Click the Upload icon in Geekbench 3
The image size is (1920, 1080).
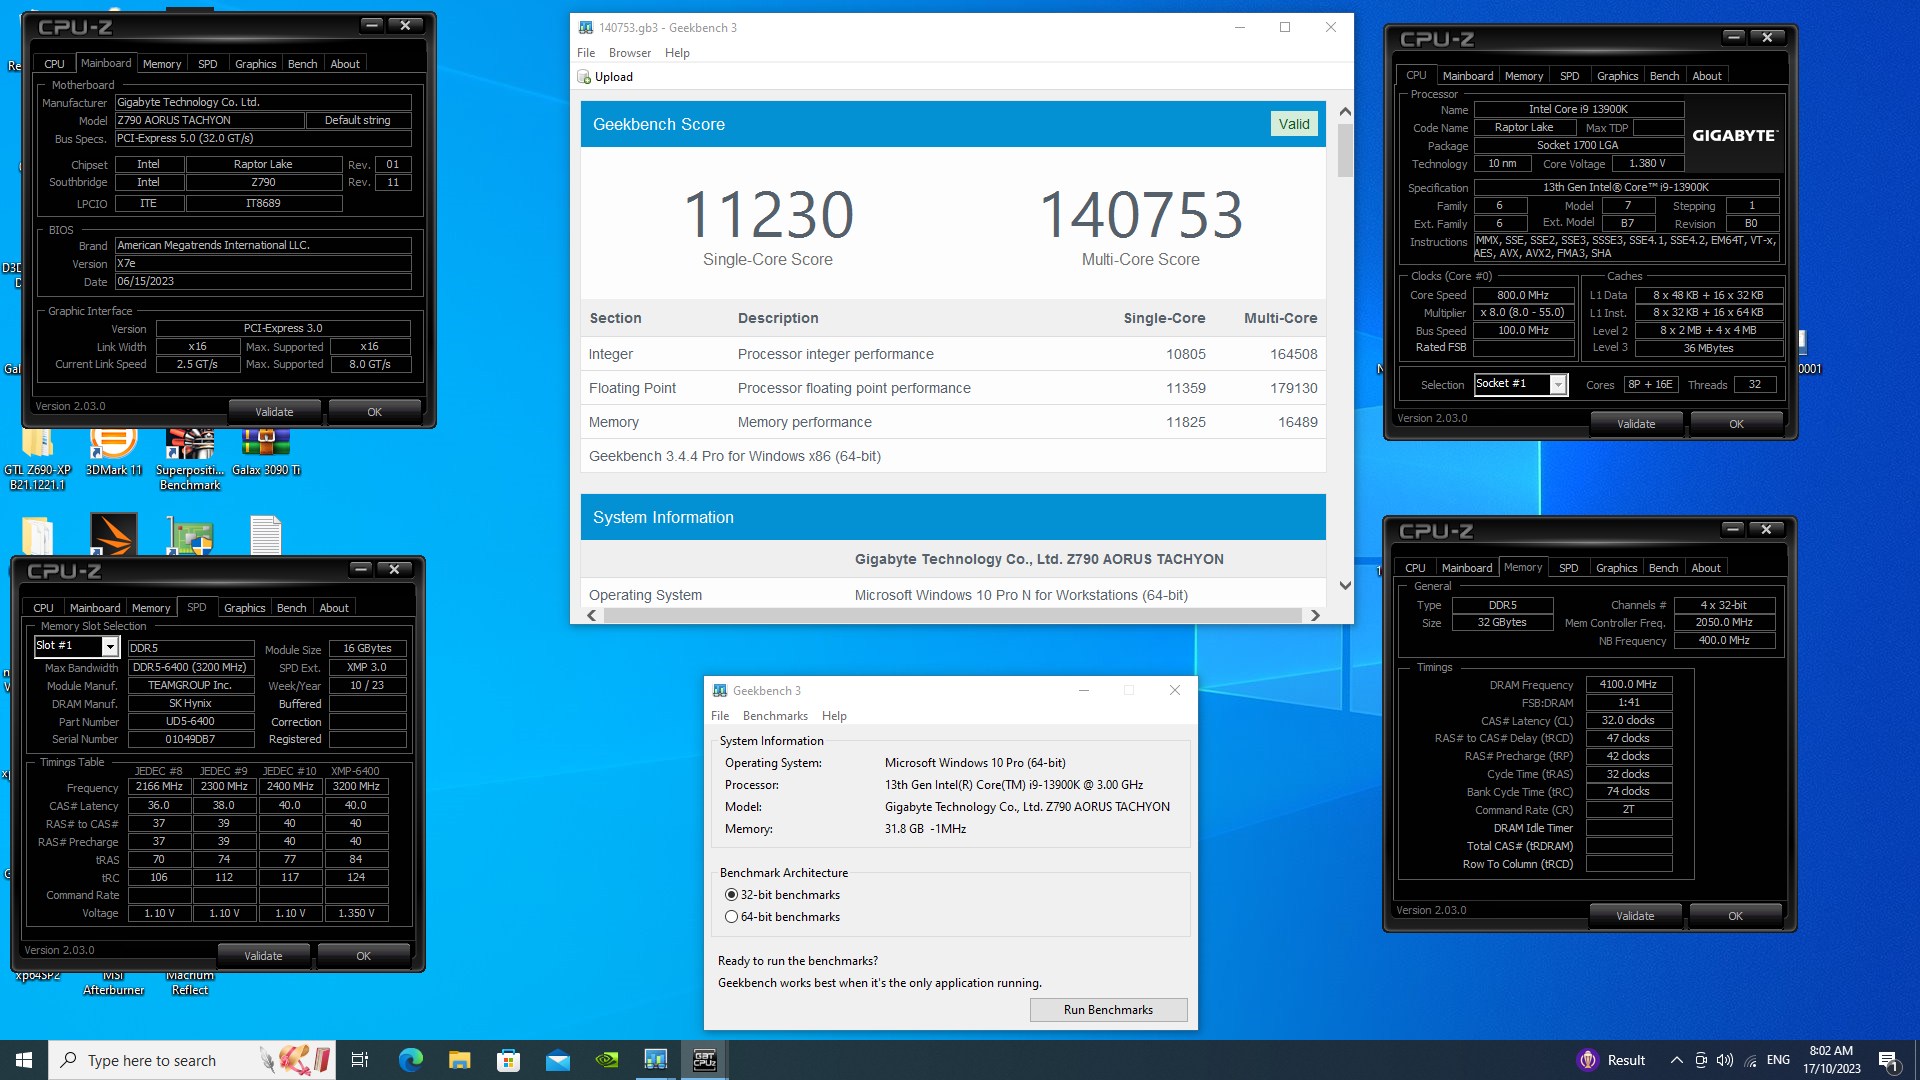pyautogui.click(x=585, y=77)
